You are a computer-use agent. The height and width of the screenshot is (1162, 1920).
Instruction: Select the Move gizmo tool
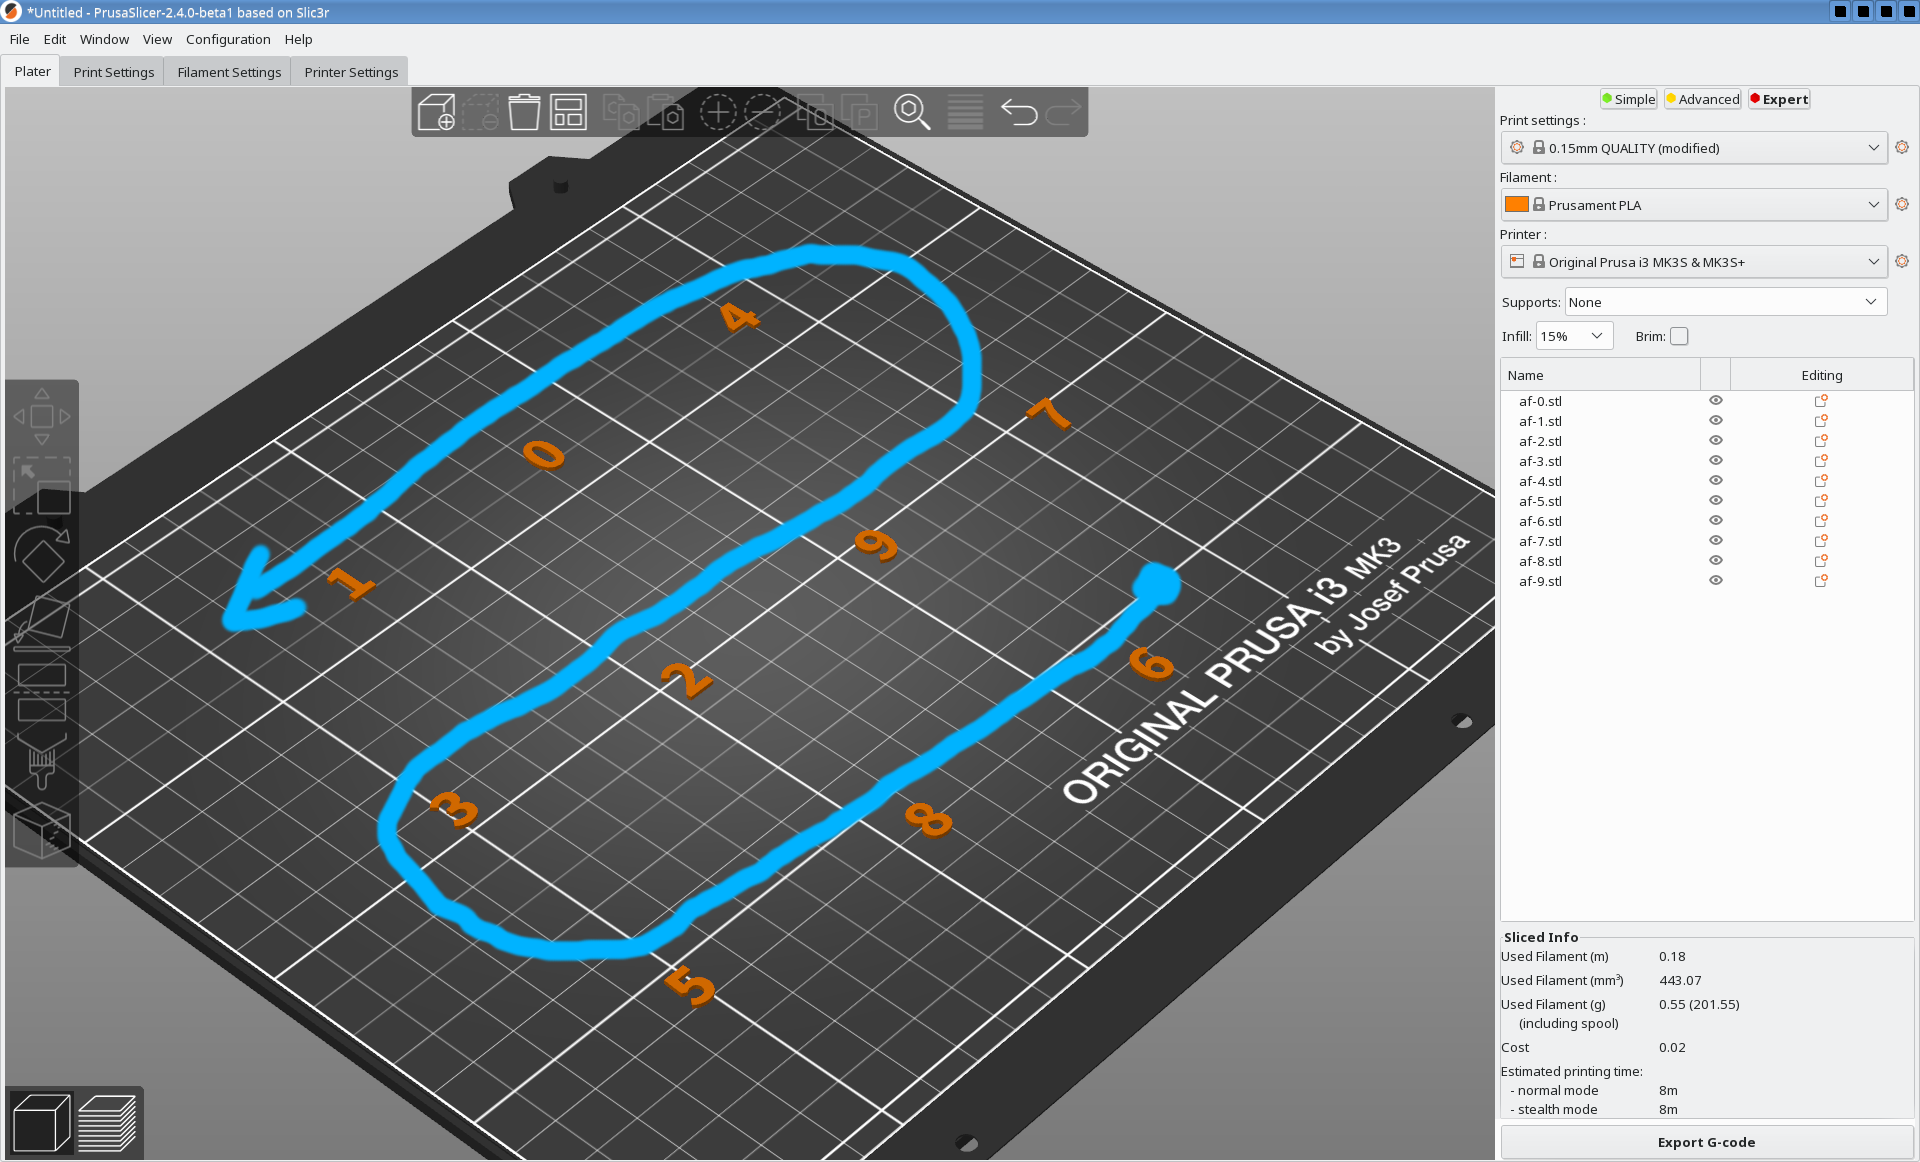(x=42, y=416)
